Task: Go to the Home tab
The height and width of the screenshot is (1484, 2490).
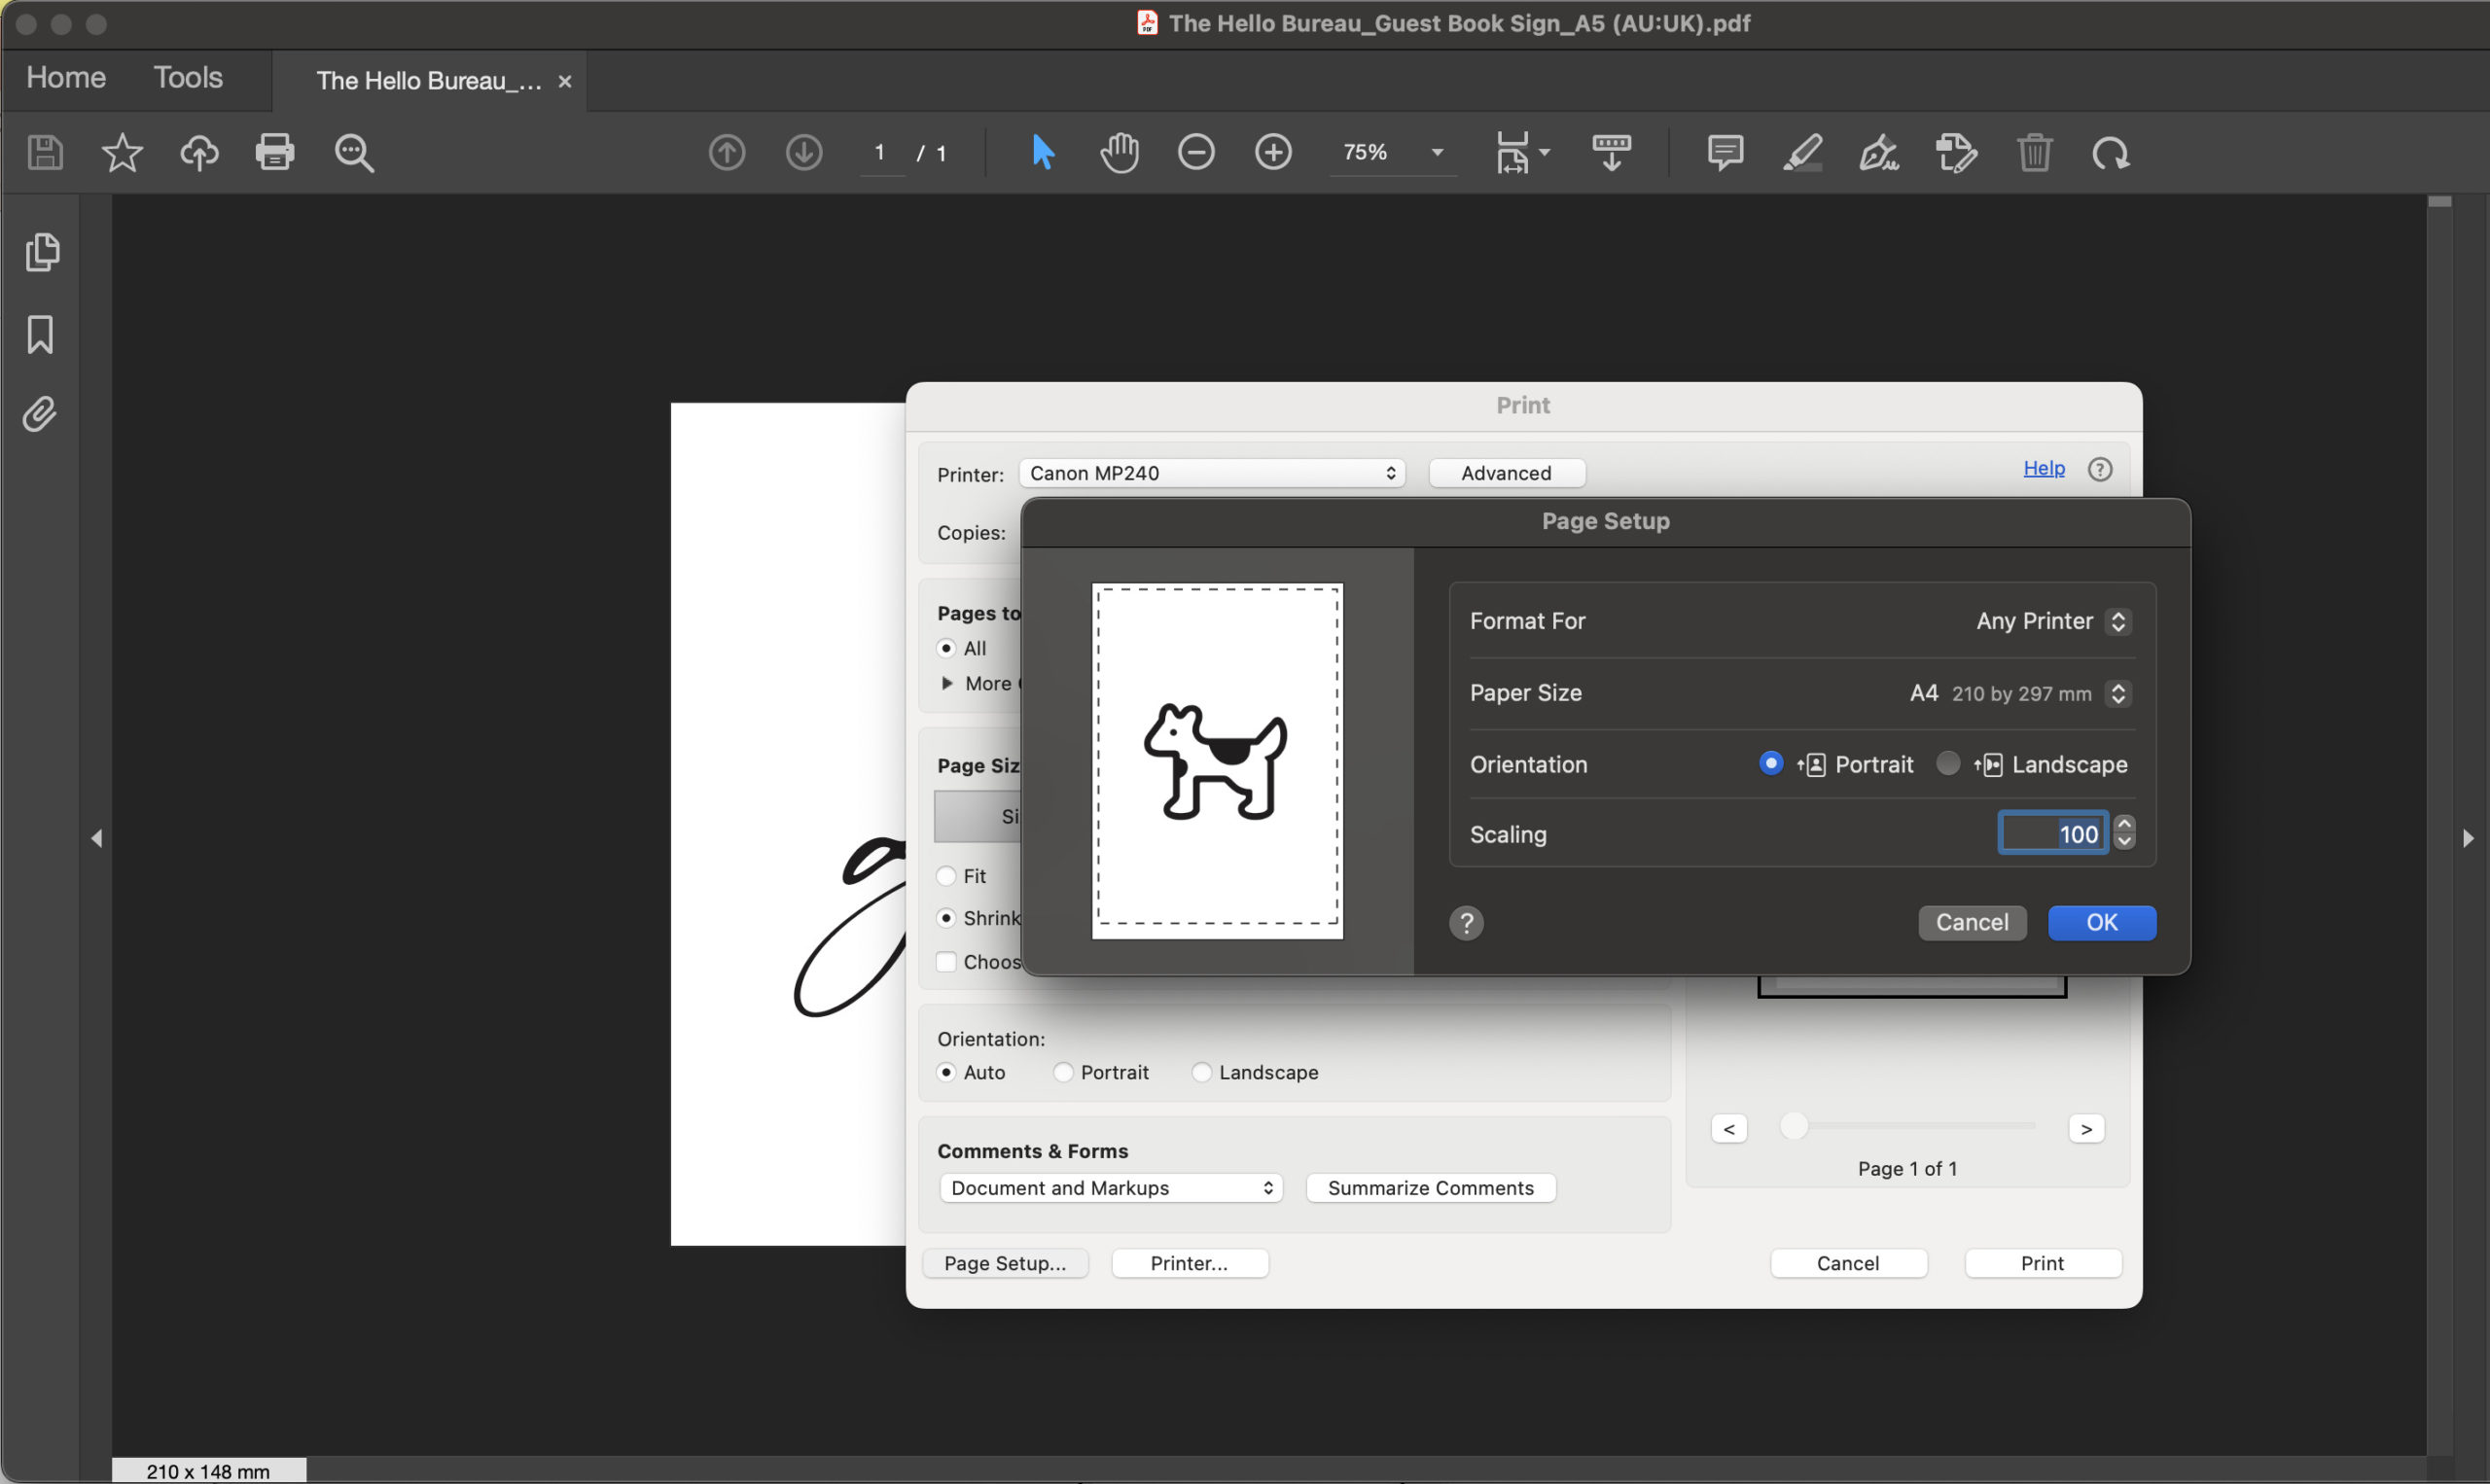Action: [x=64, y=77]
